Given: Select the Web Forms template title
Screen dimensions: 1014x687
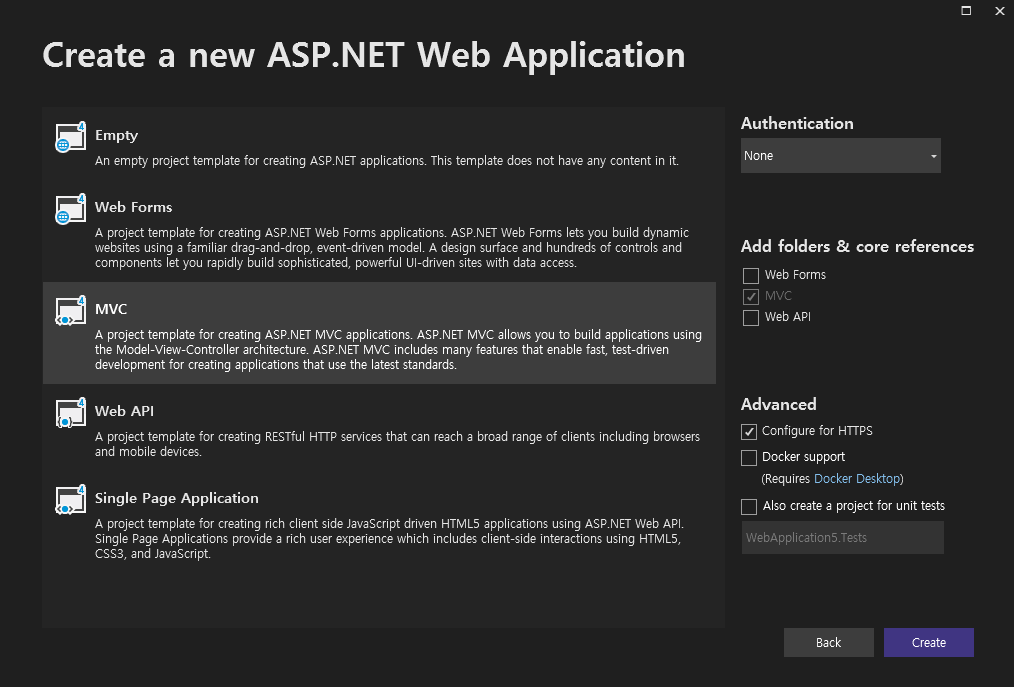Looking at the screenshot, I should (133, 207).
